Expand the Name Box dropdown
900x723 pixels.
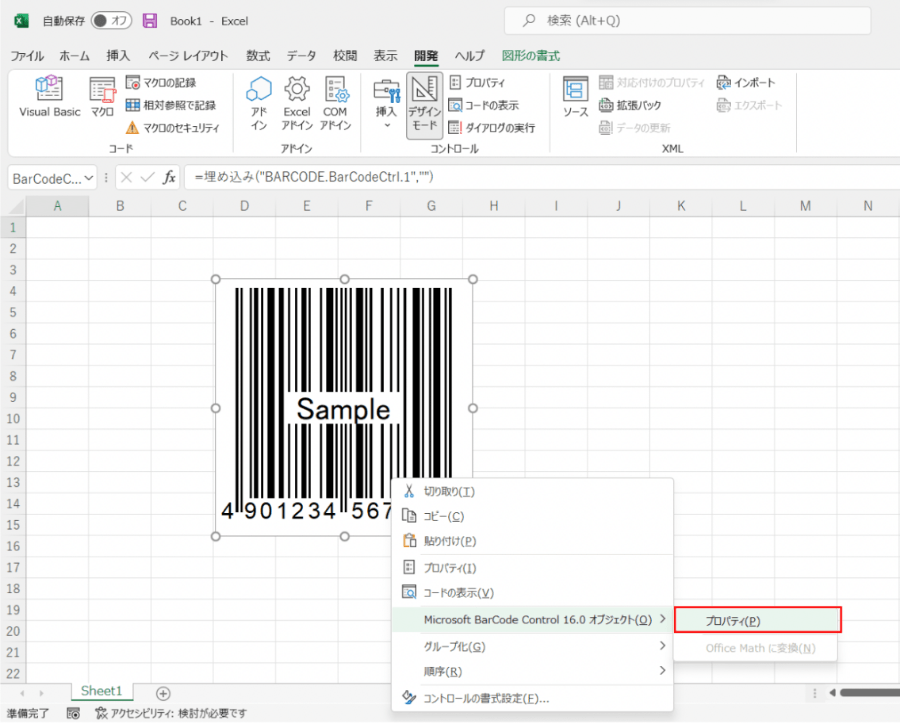89,178
